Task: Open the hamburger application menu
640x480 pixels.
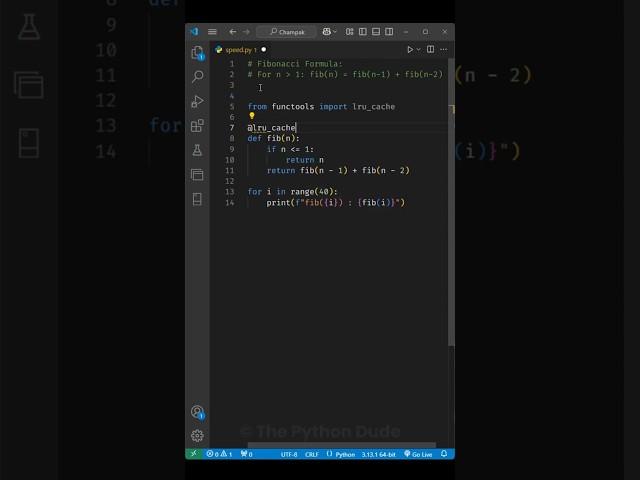Action: (212, 31)
